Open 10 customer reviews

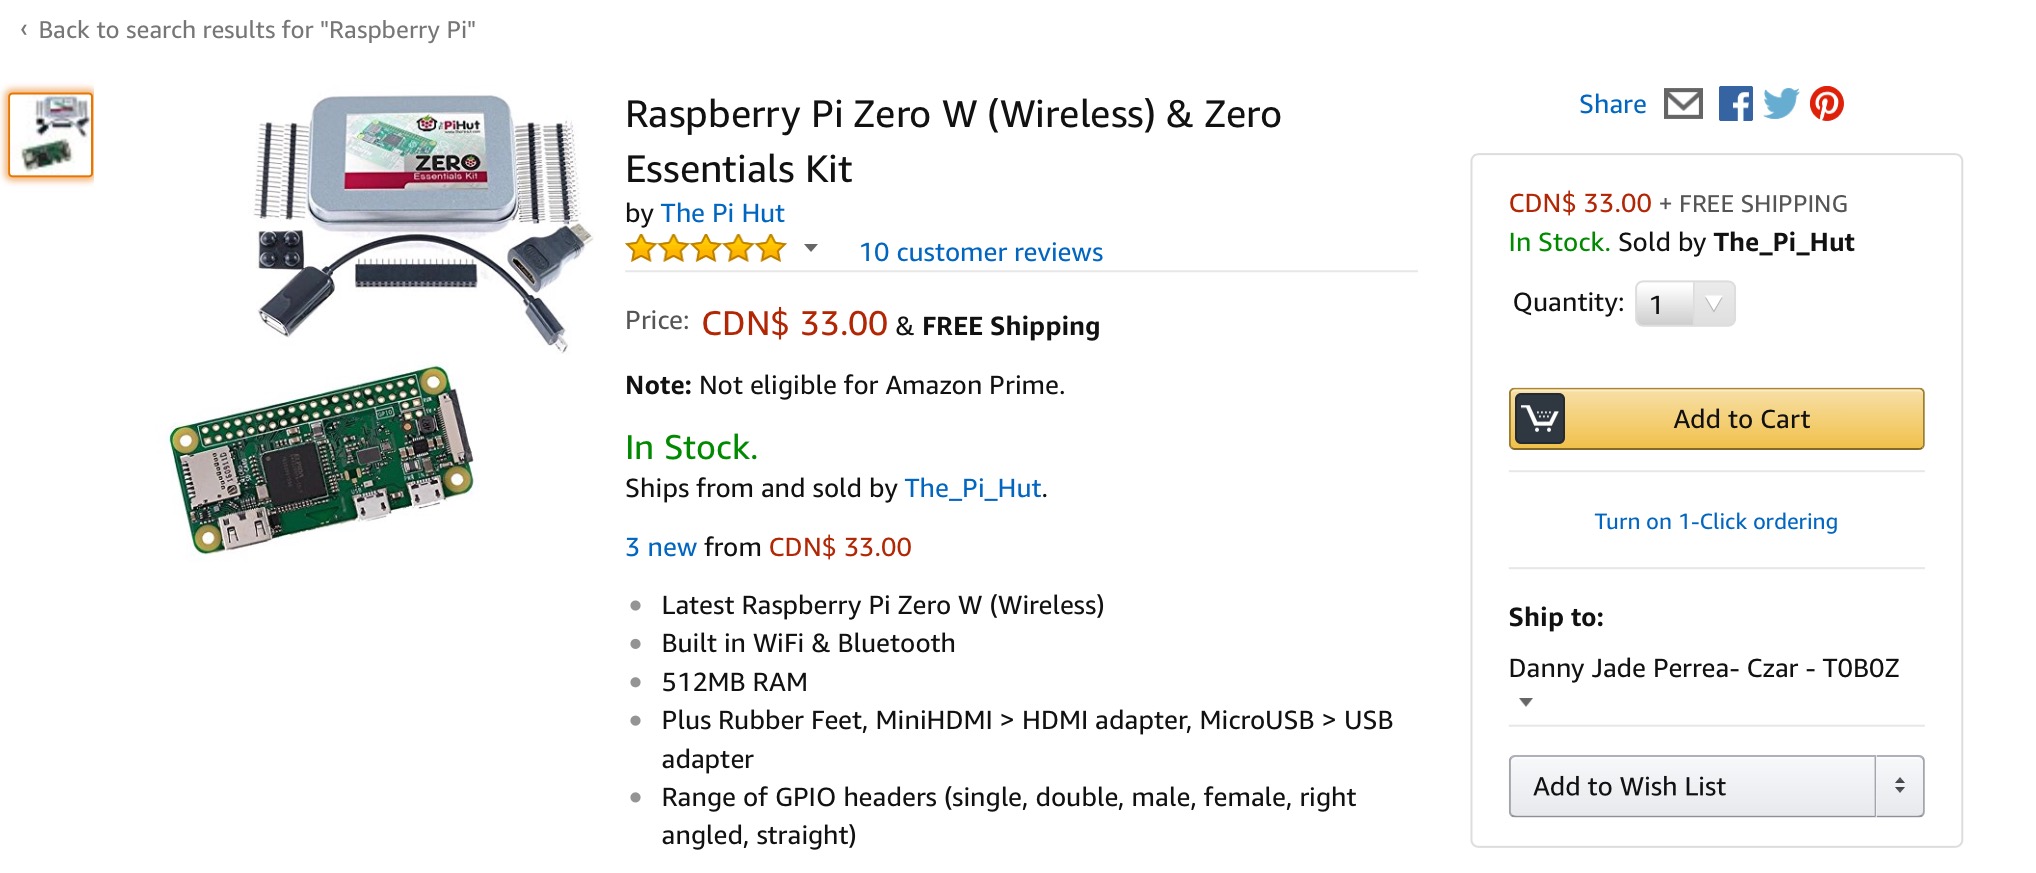tap(981, 252)
